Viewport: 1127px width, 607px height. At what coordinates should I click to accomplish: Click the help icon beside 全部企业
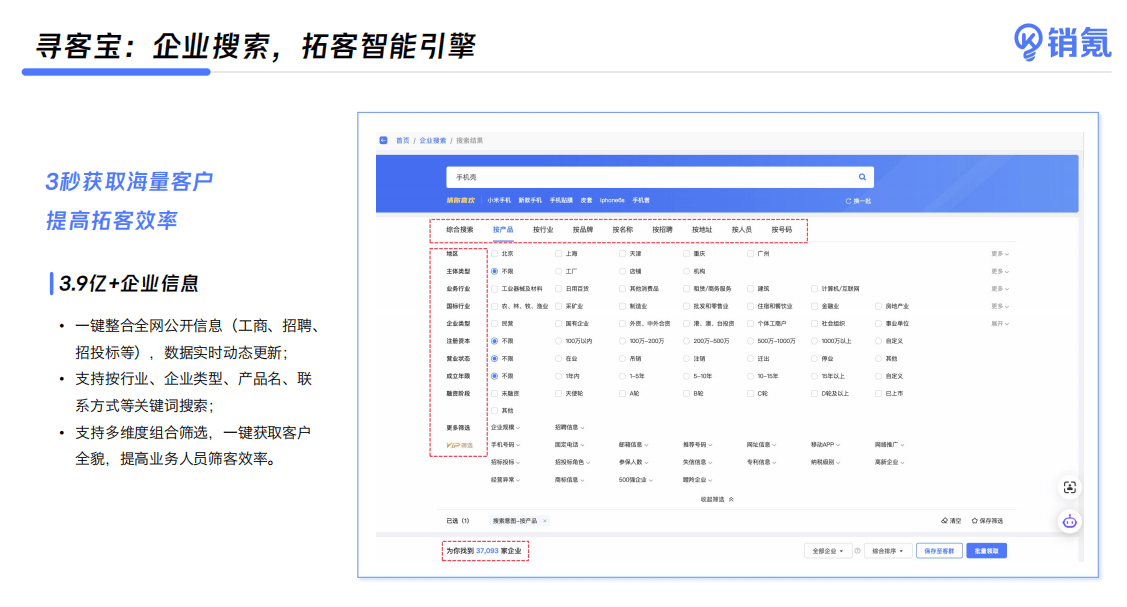[858, 551]
